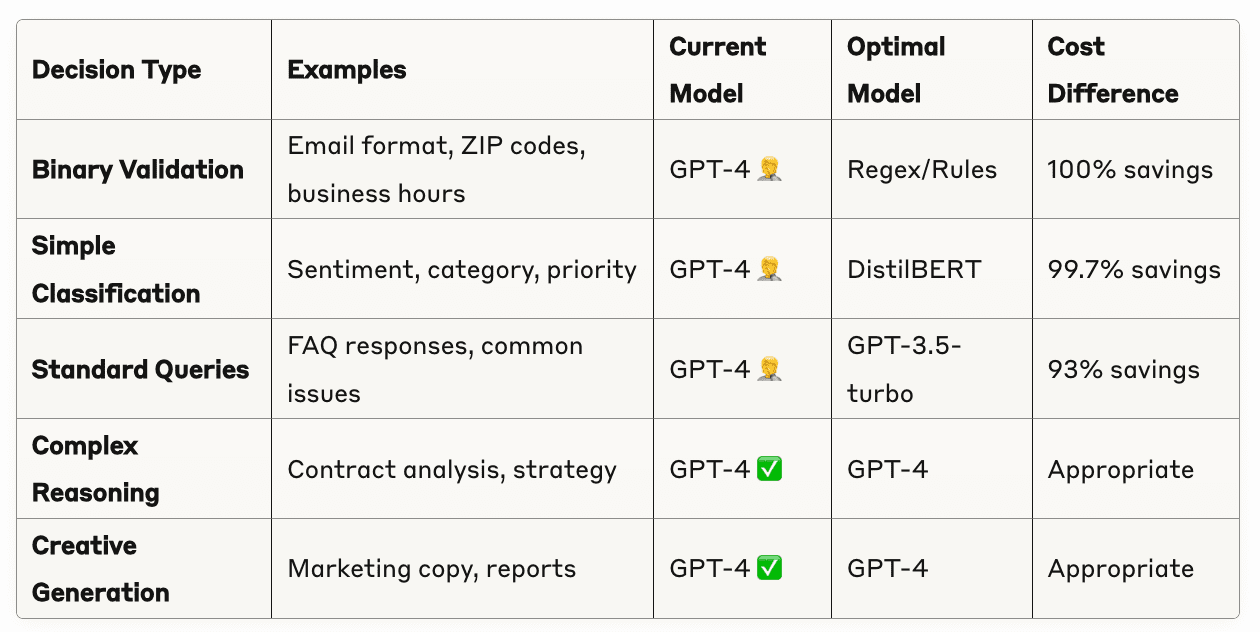Select the Binary Validation row label
This screenshot has width=1260, height=632.
tap(138, 169)
